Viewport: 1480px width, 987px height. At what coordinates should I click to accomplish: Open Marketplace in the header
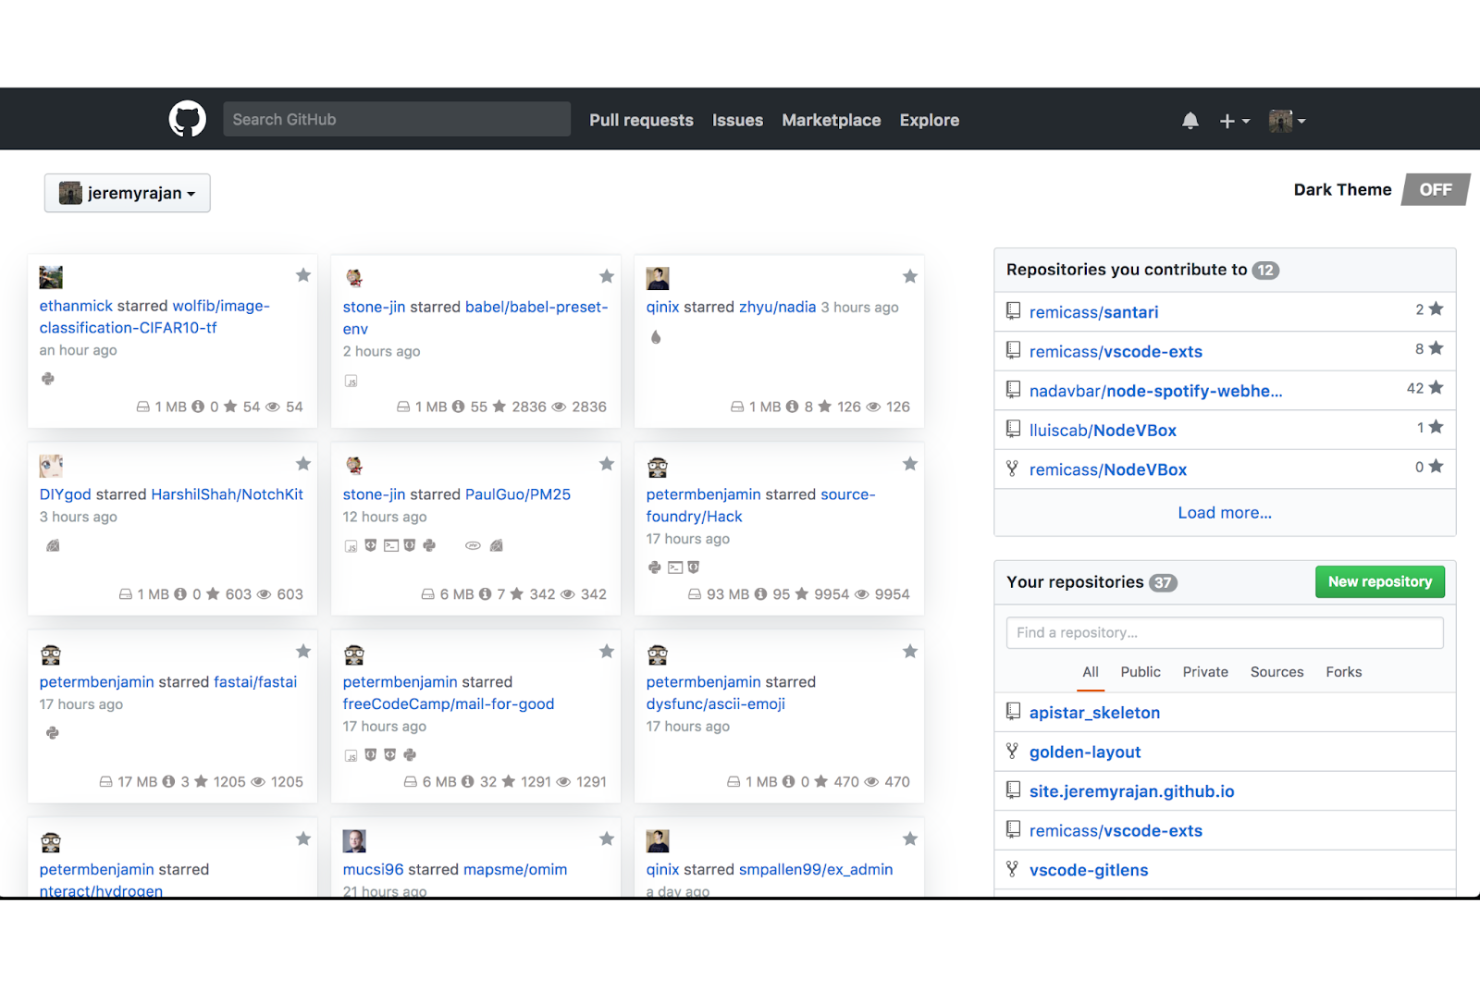[831, 120]
